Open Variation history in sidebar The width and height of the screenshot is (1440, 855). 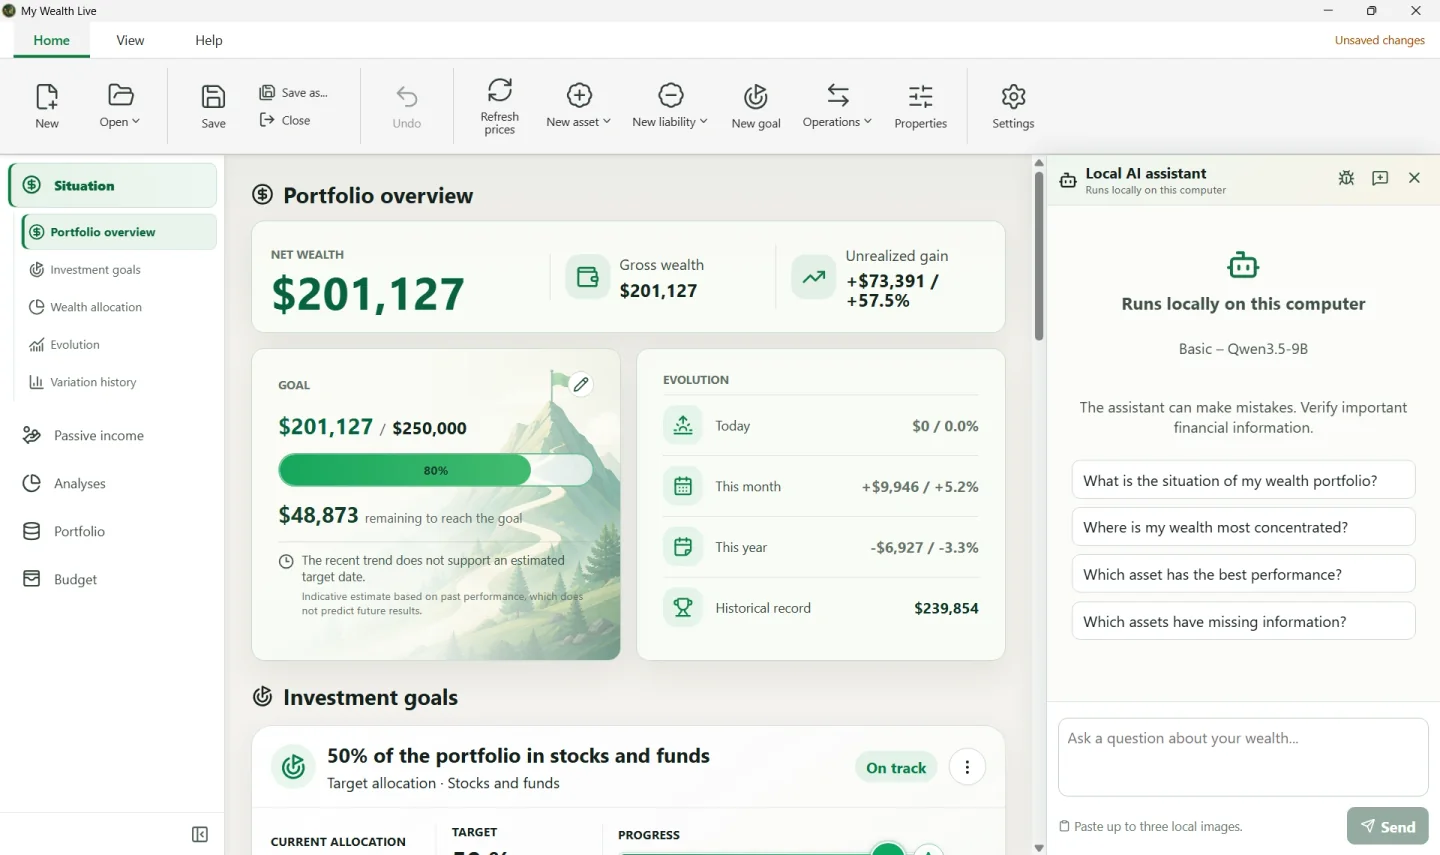pyautogui.click(x=93, y=382)
